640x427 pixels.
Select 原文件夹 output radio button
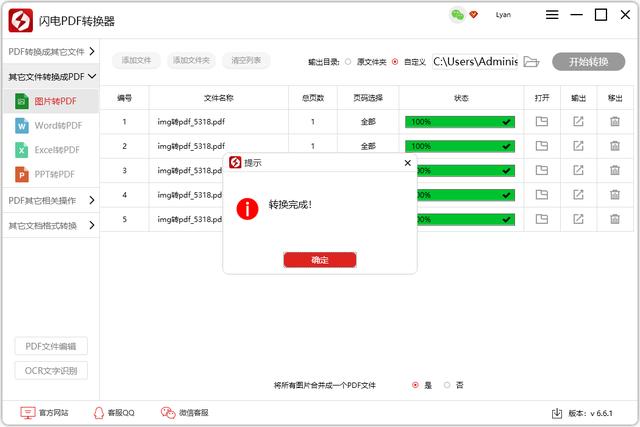coord(348,62)
